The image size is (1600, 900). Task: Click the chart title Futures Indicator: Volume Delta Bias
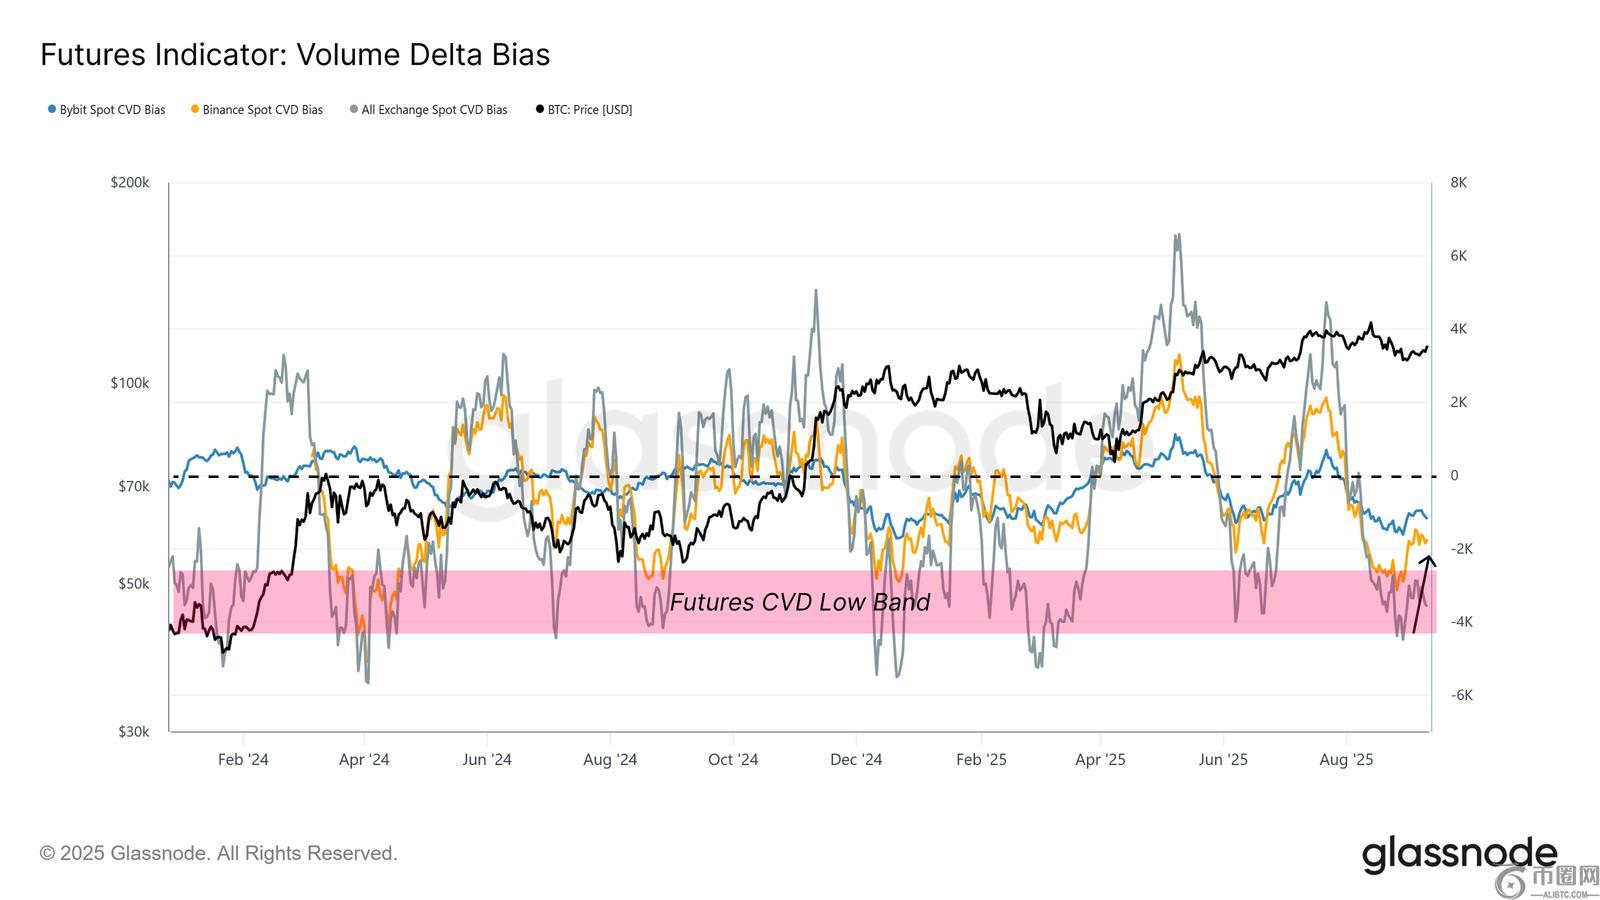(x=295, y=54)
